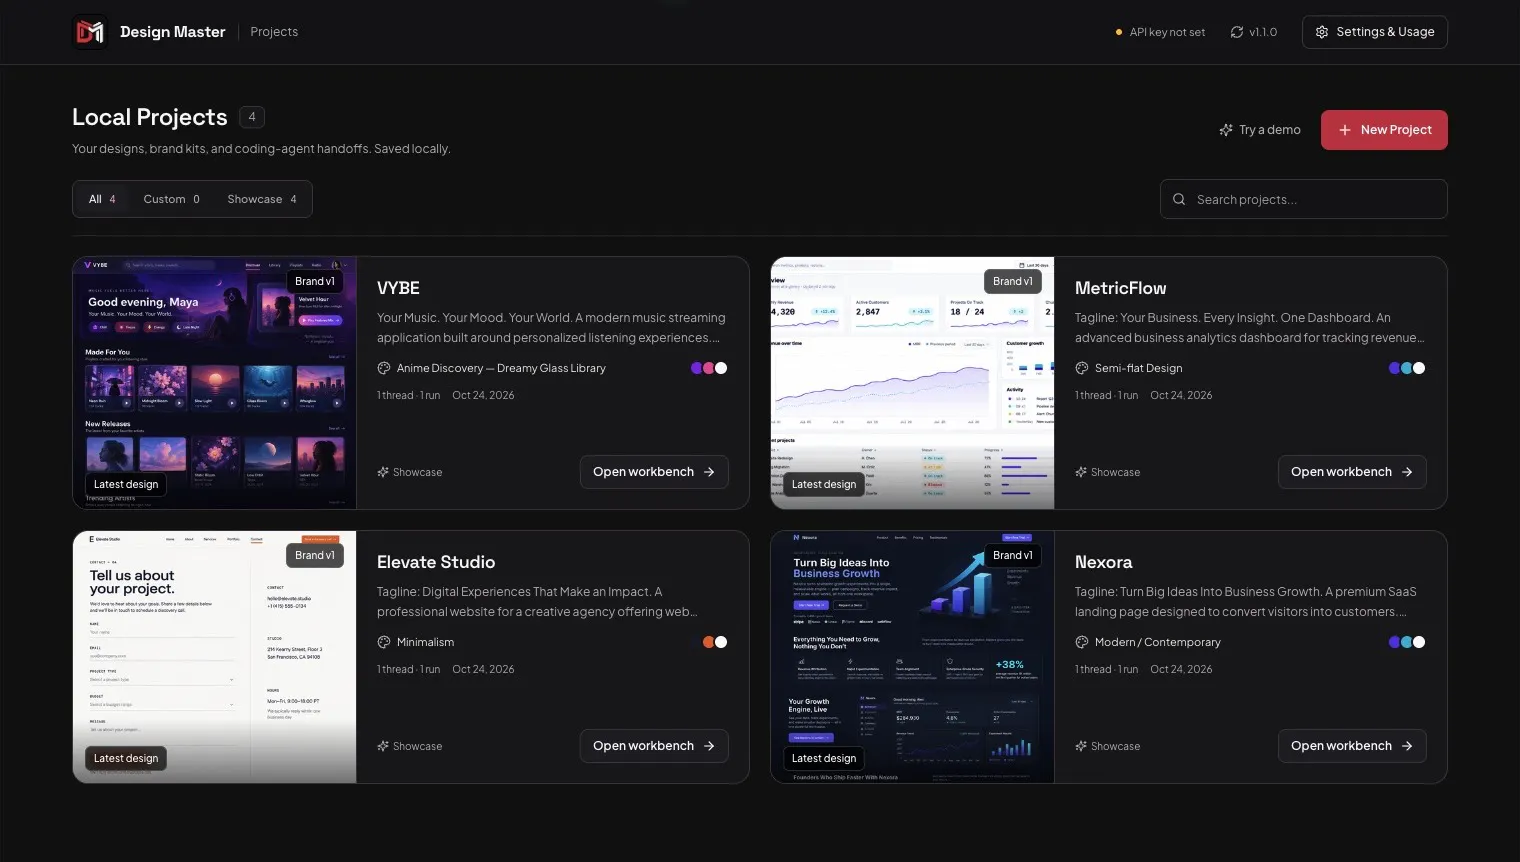Open the Nexora landing page thumbnail

pos(913,657)
